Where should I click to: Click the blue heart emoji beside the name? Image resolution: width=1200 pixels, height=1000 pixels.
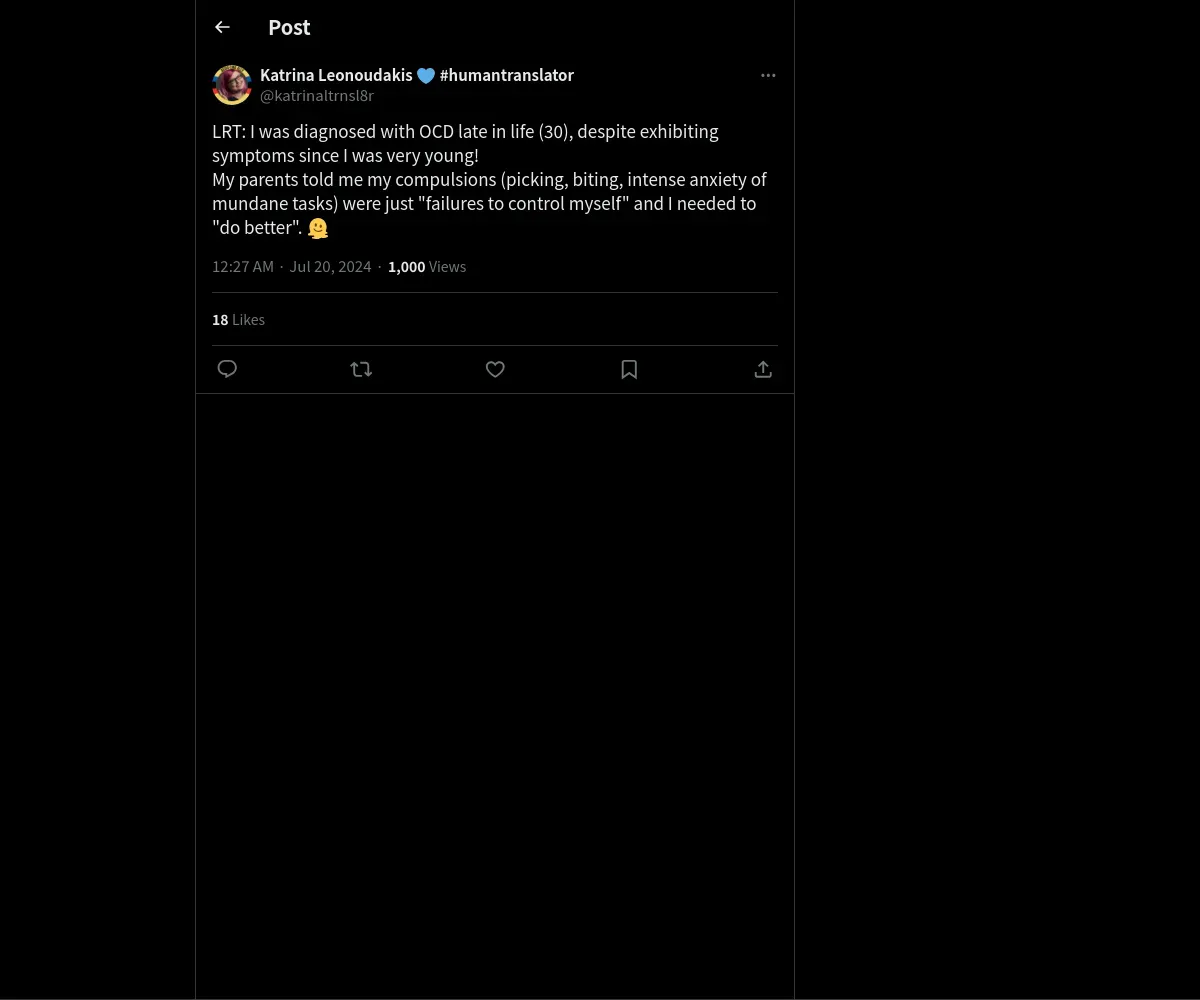426,76
